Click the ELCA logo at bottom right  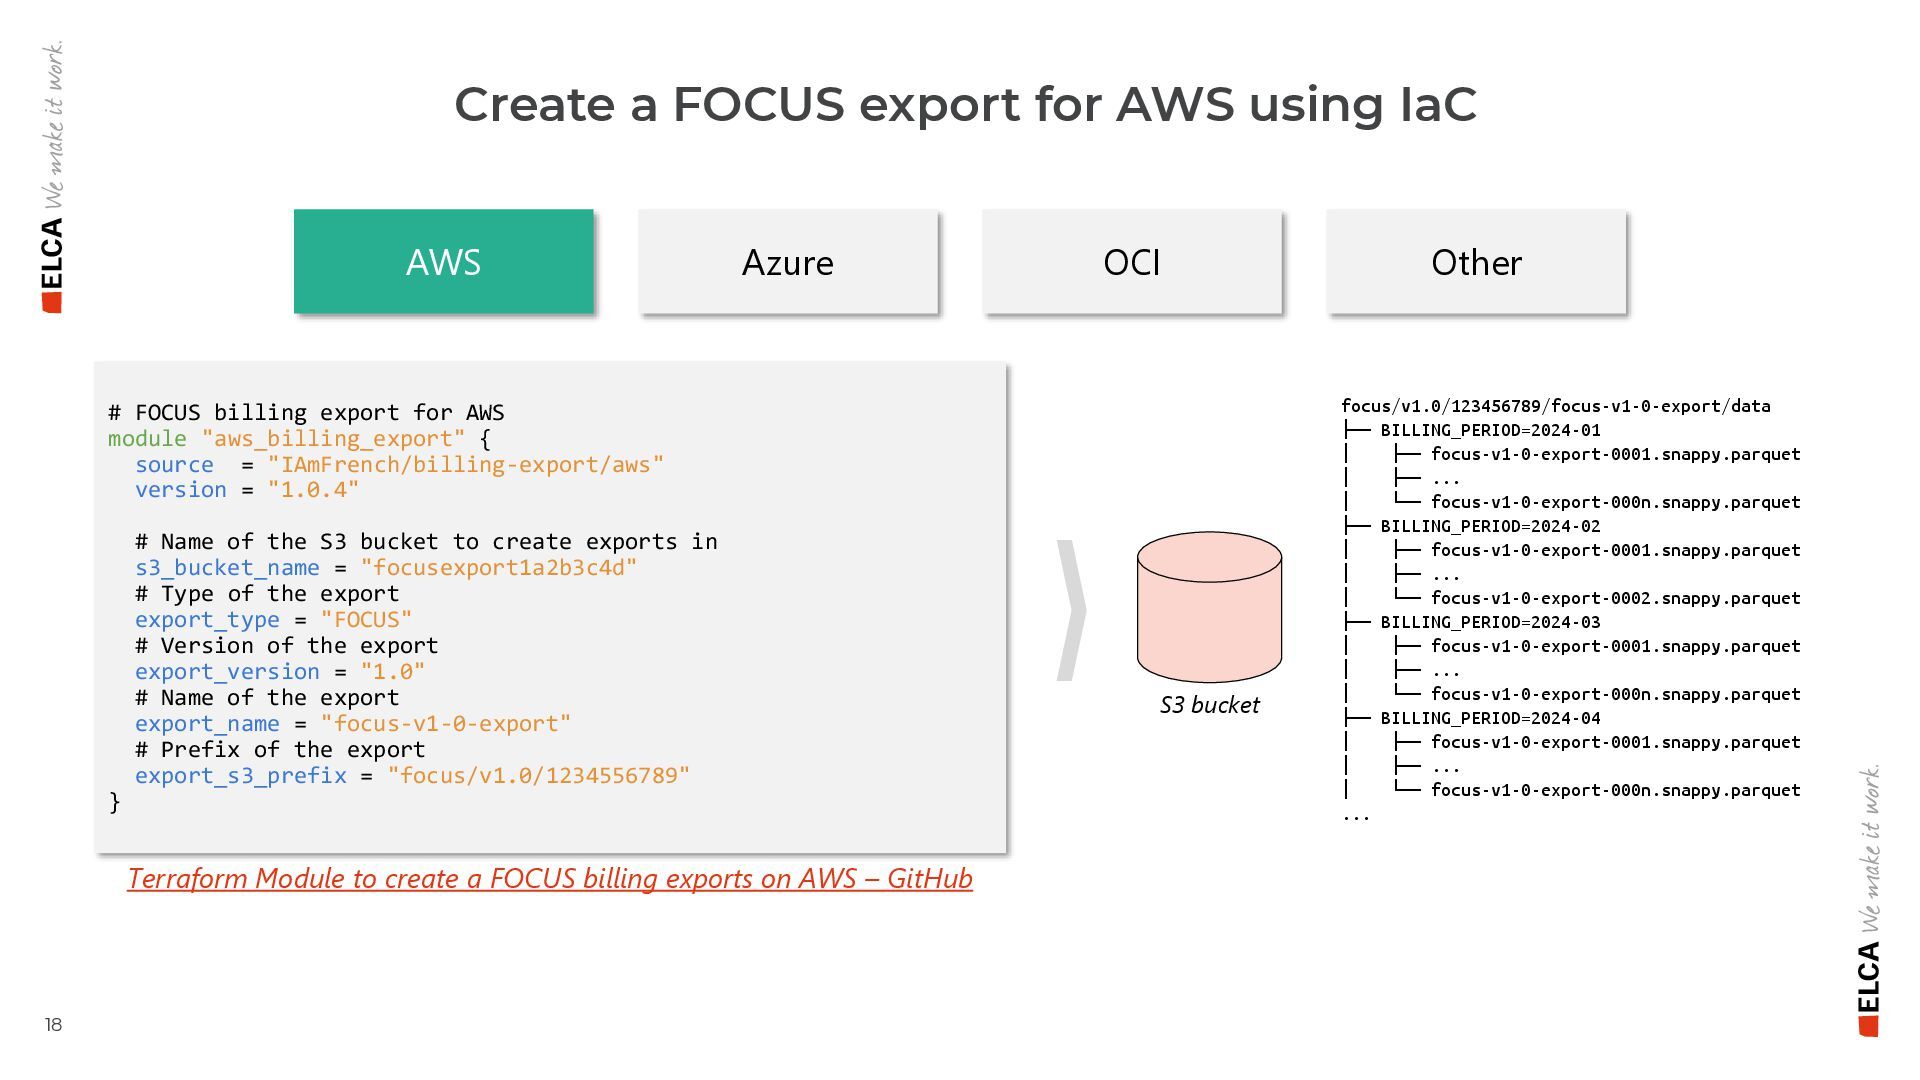coord(1868,988)
